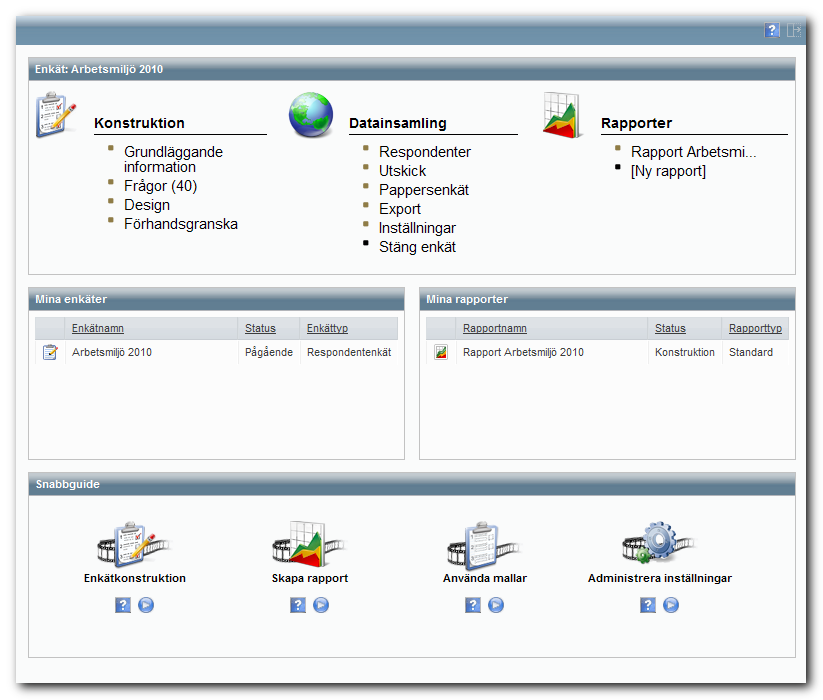
Task: Sort Mina rapporter by Status
Action: point(670,328)
